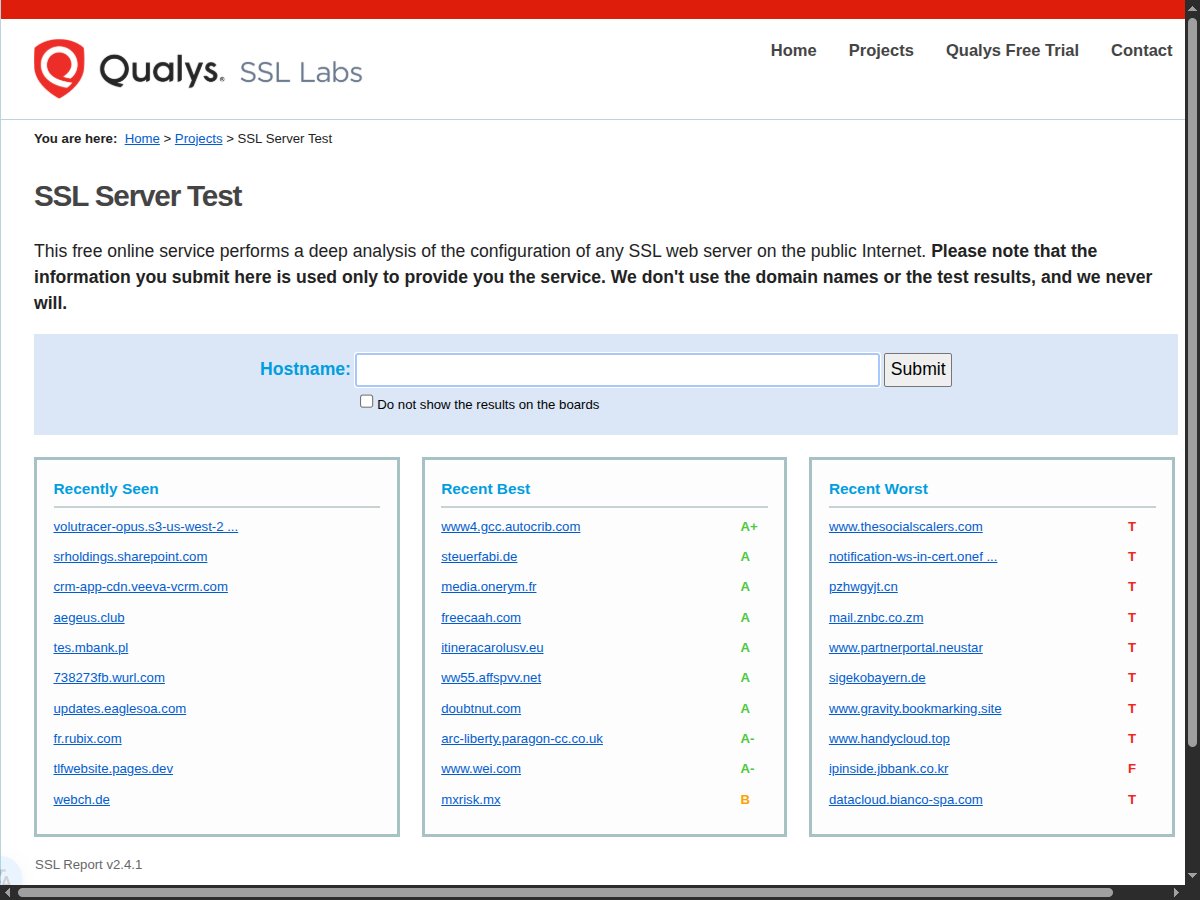The width and height of the screenshot is (1200, 900).
Task: Open the Projects menu item
Action: pos(880,51)
